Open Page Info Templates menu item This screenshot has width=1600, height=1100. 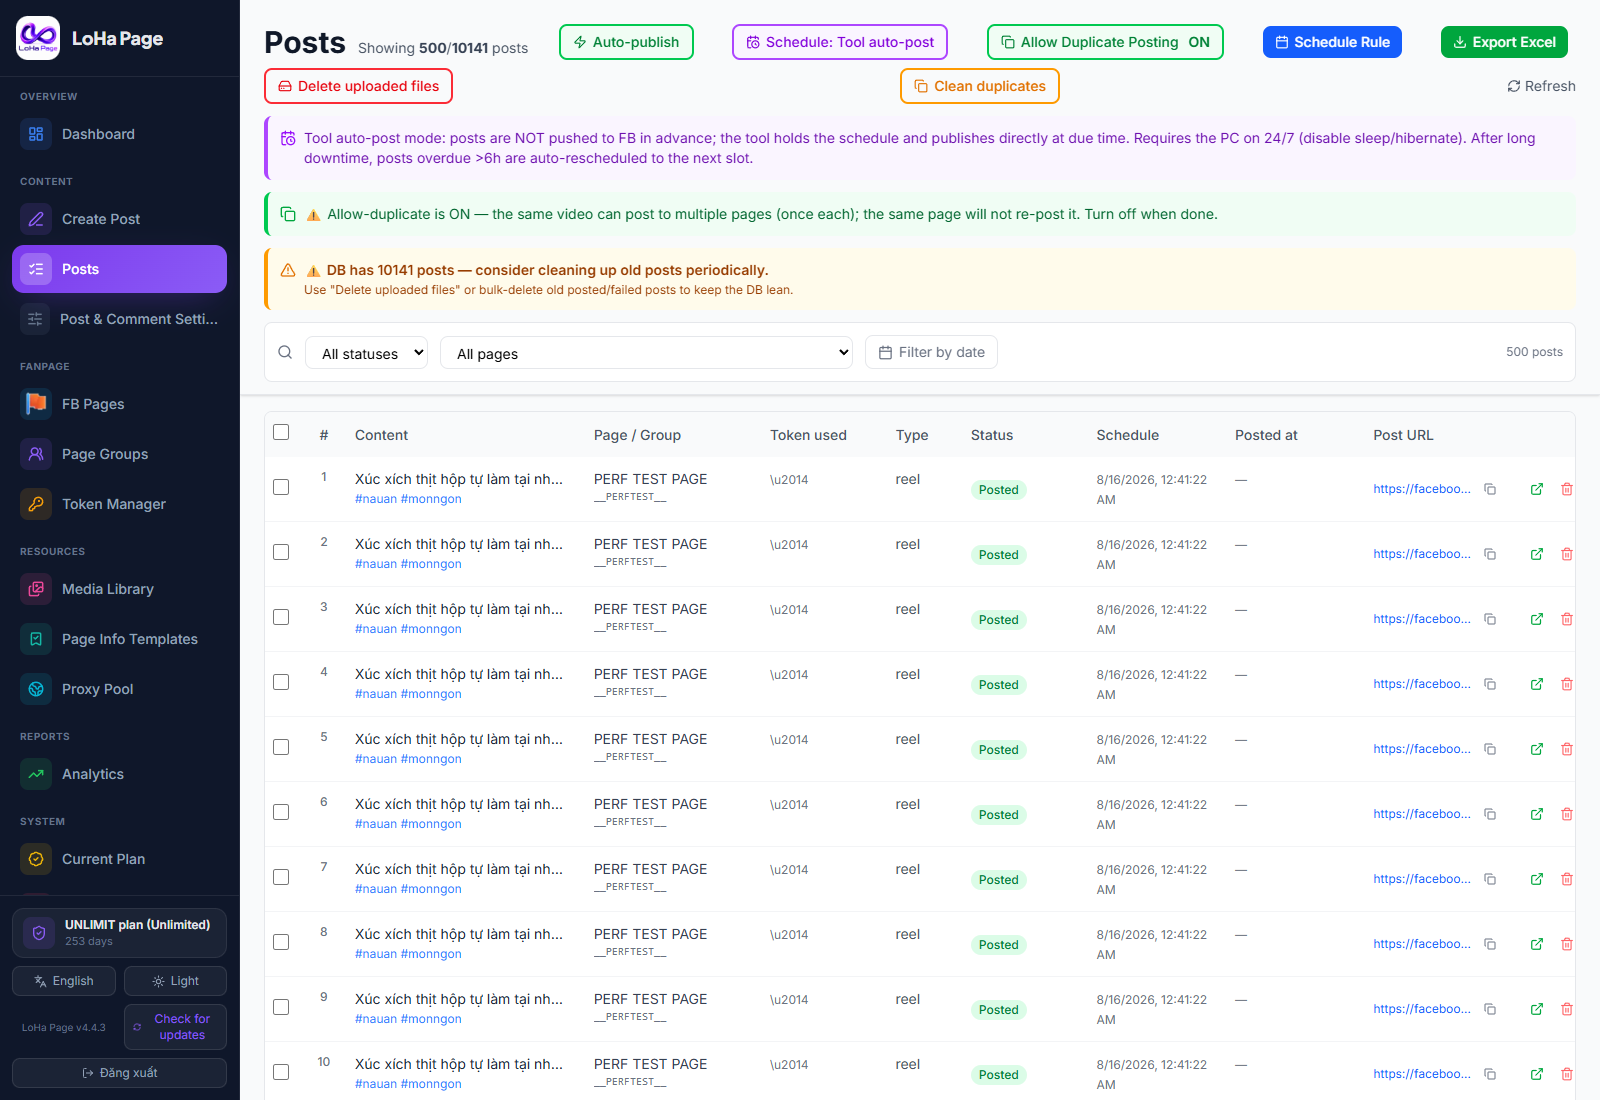(x=119, y=639)
